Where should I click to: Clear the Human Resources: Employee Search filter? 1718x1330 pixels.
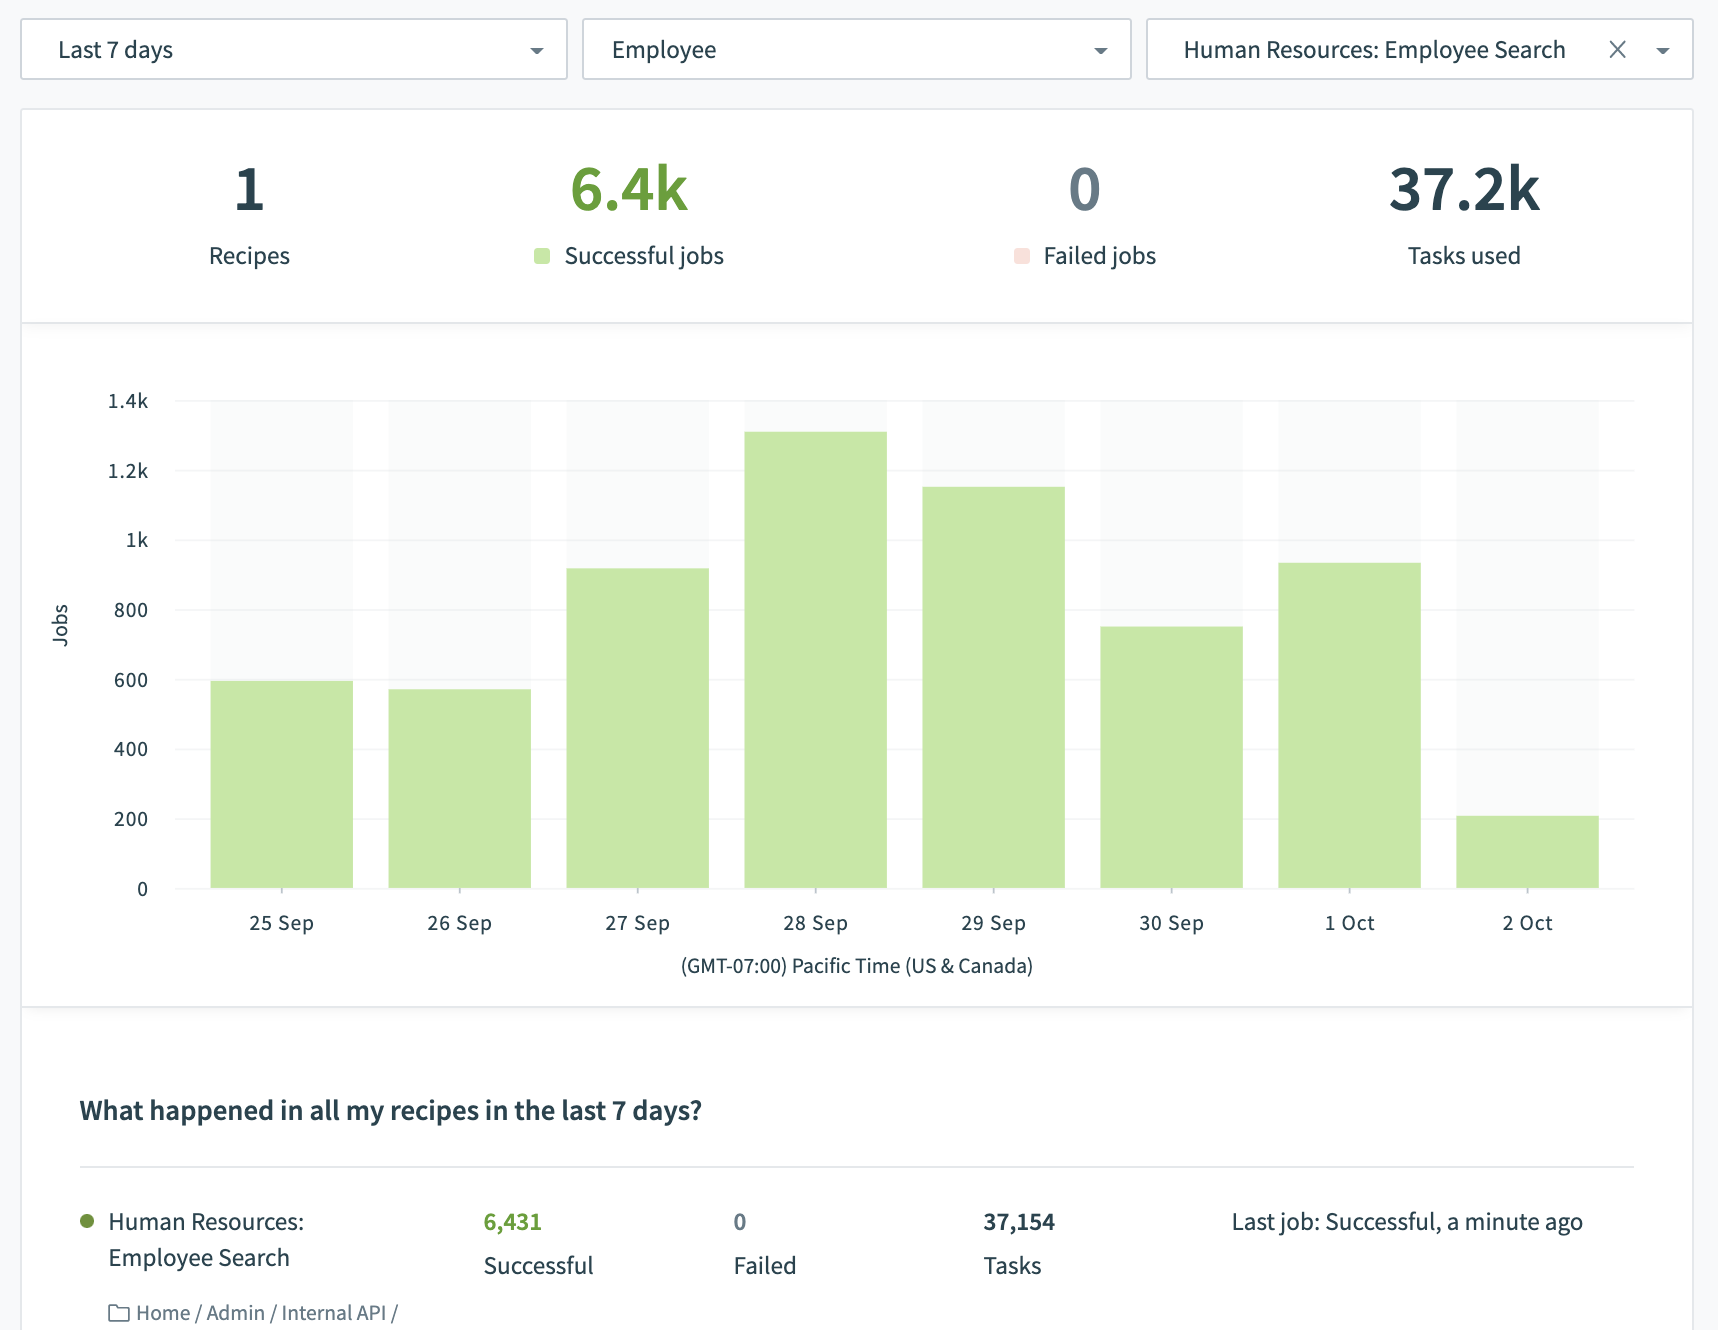(1617, 50)
